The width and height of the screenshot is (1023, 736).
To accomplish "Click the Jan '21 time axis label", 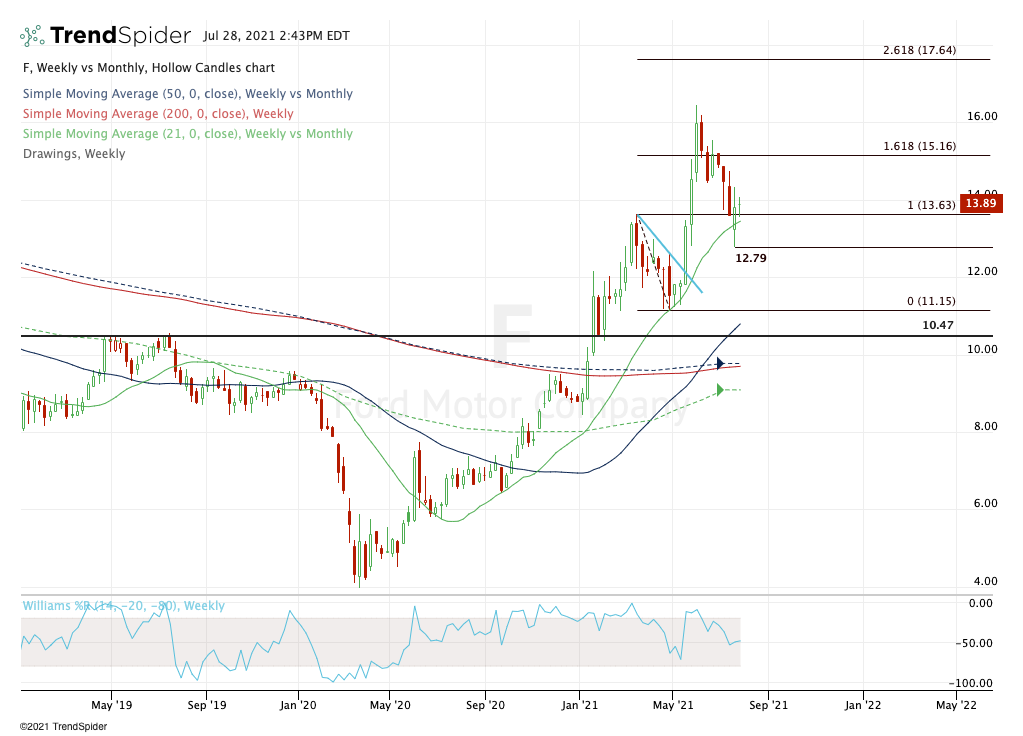I will click(x=580, y=705).
